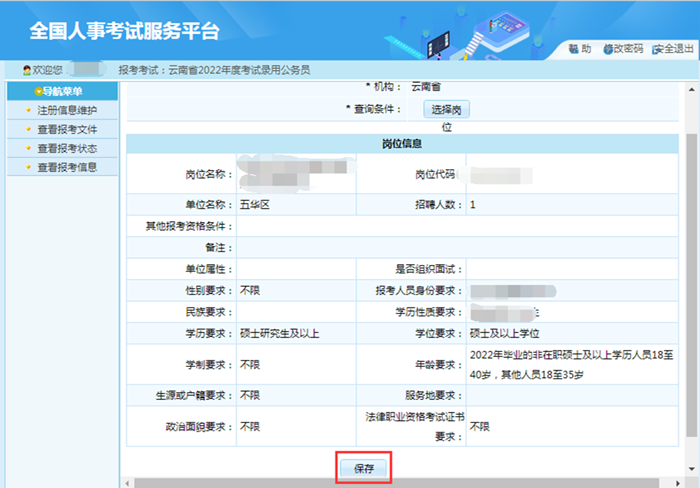The width and height of the screenshot is (700, 488).
Task: Select 查看报考信息 menu item
Action: coord(66,167)
